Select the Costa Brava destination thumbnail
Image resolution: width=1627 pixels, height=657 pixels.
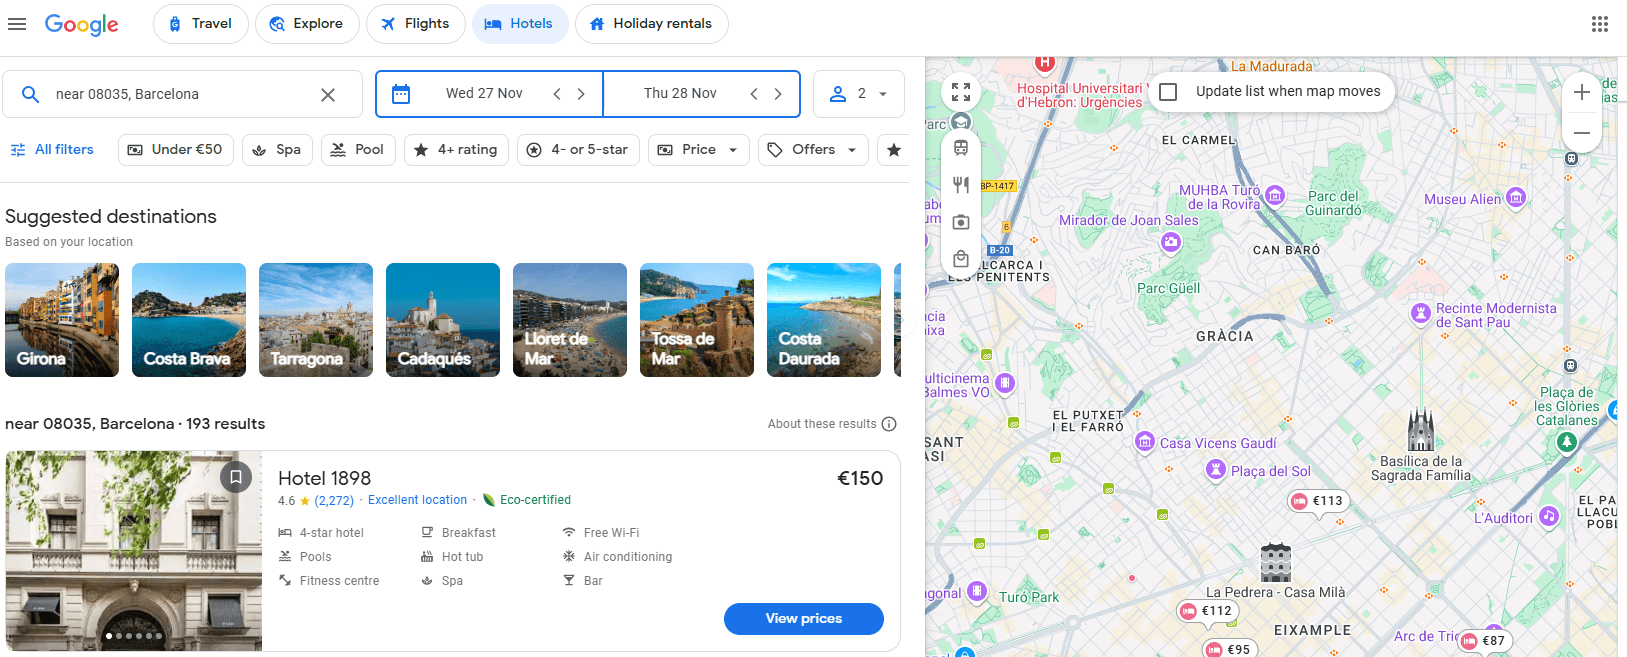[189, 320]
